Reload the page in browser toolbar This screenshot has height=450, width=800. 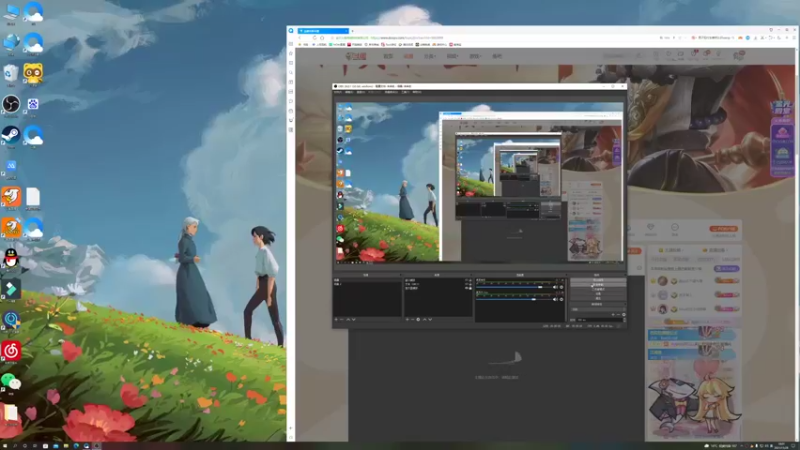315,38
